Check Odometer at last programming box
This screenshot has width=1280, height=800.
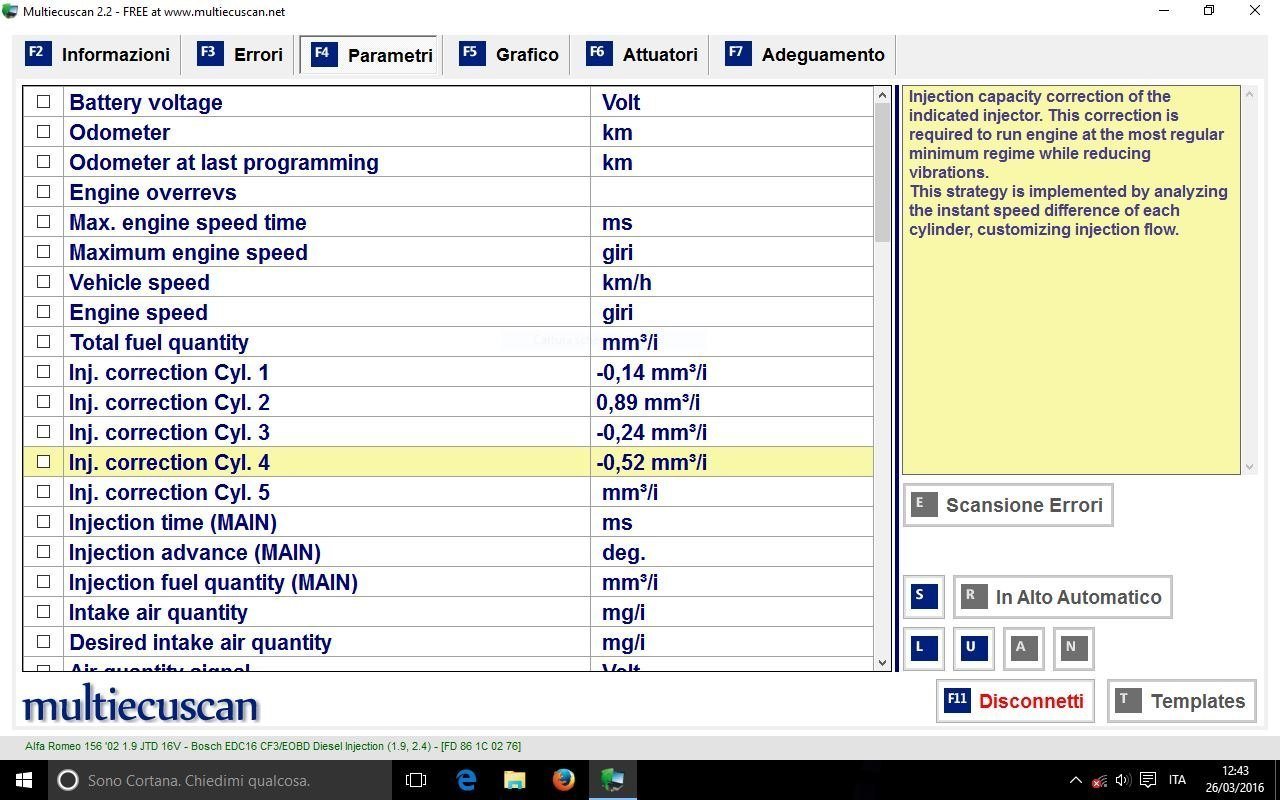[43, 161]
